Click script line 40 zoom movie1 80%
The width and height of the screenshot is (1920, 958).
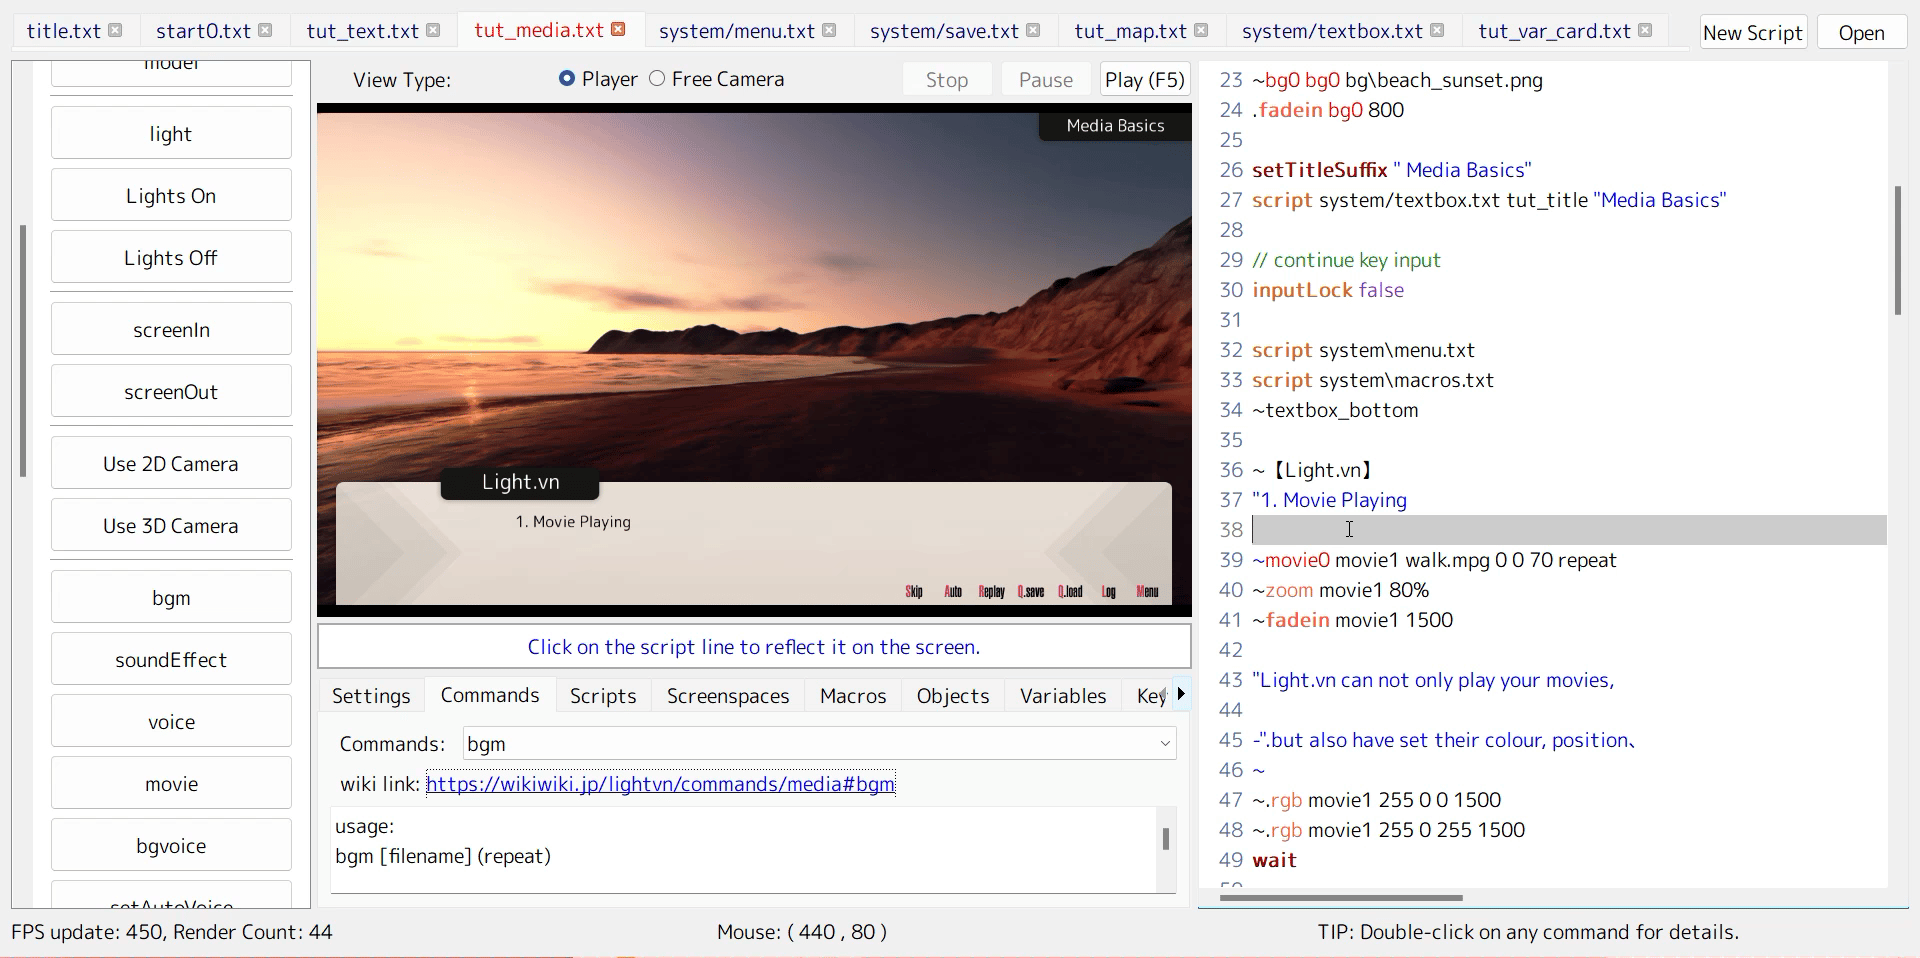tap(1340, 590)
